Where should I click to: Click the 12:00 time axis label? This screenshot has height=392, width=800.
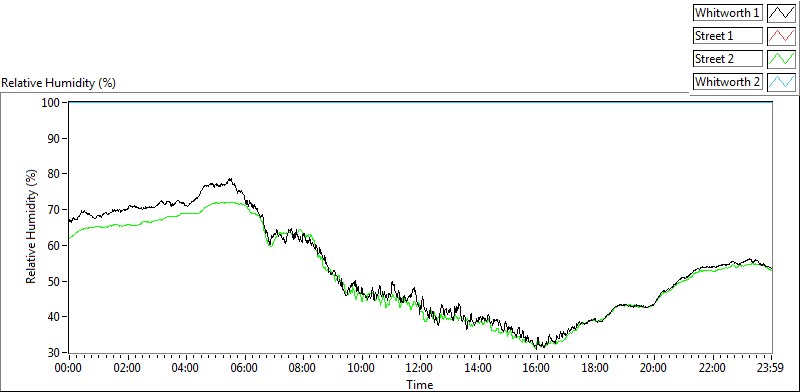coord(420,367)
